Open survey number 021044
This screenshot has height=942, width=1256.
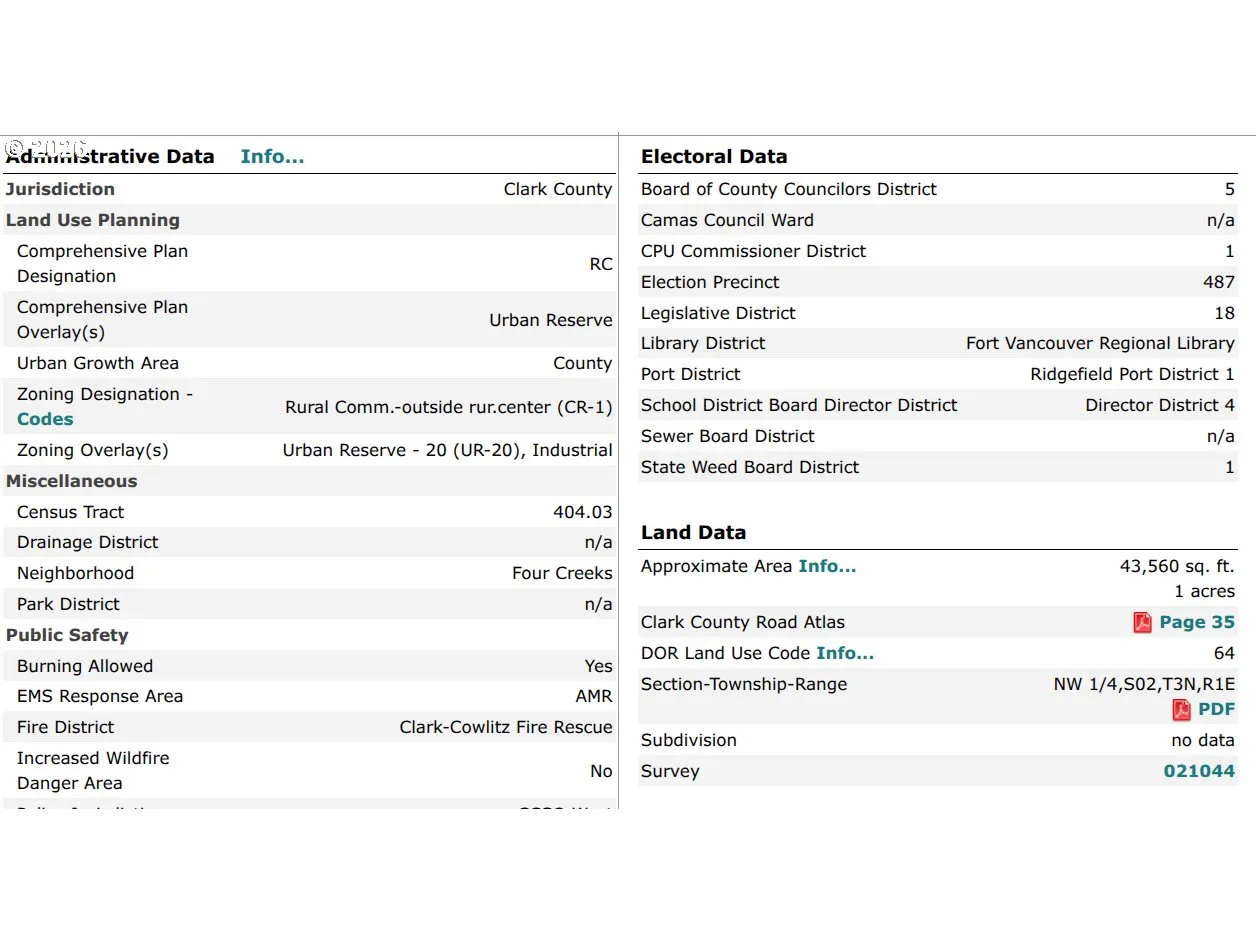click(1199, 771)
